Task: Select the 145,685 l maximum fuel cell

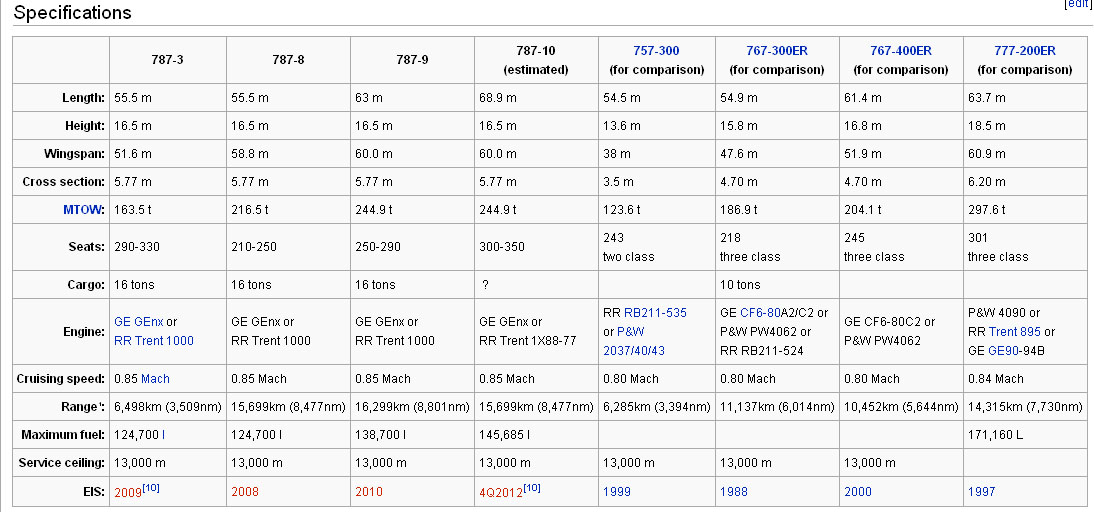Action: [537, 435]
